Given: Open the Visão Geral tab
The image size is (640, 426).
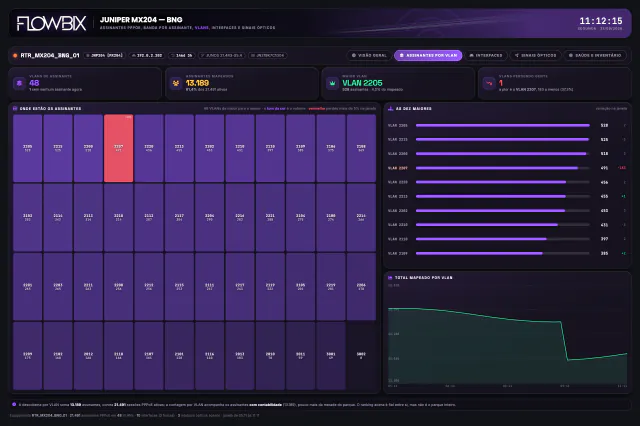Looking at the screenshot, I should click(370, 55).
